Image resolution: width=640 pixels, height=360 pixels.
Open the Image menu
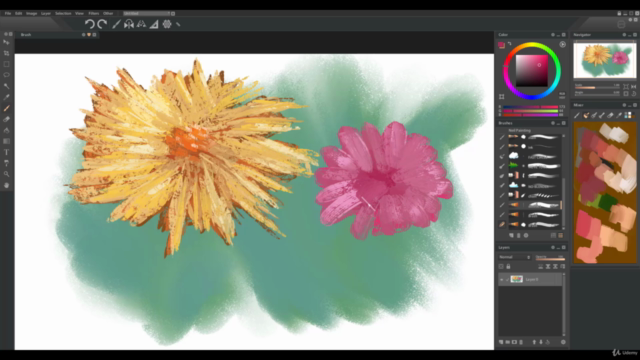coord(31,13)
